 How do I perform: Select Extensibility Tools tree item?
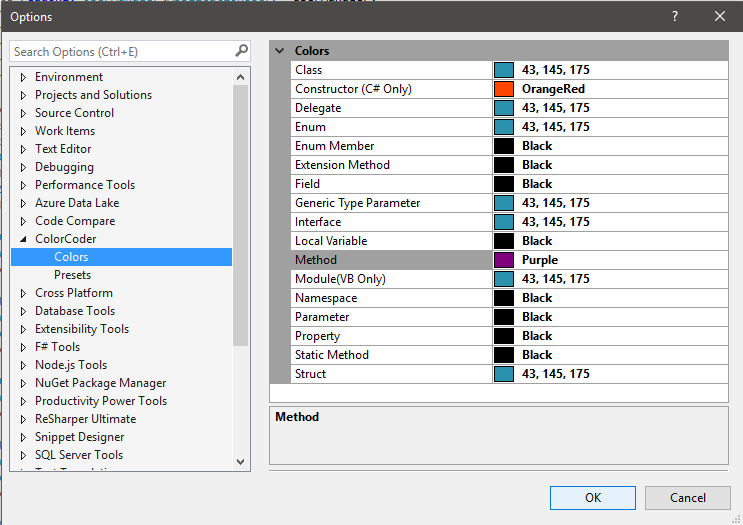point(82,329)
